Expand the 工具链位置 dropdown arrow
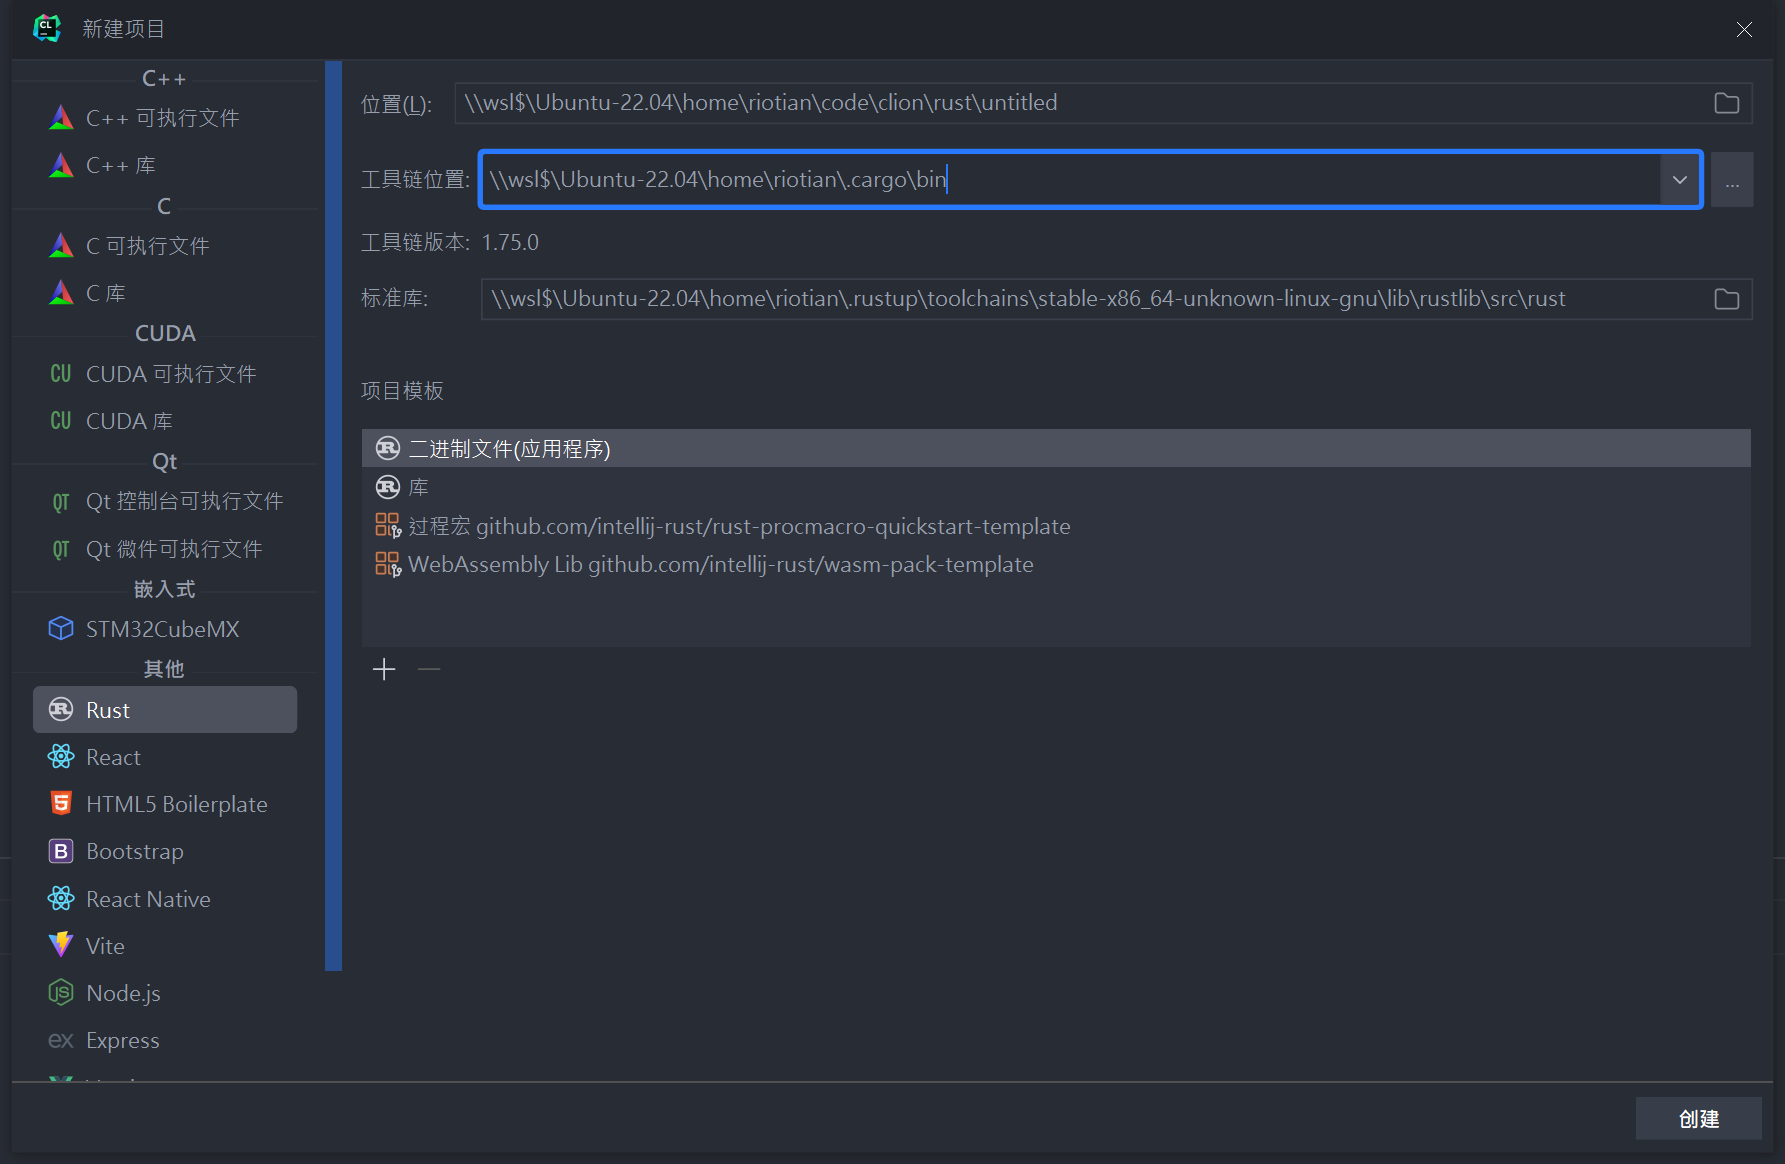 click(1680, 180)
